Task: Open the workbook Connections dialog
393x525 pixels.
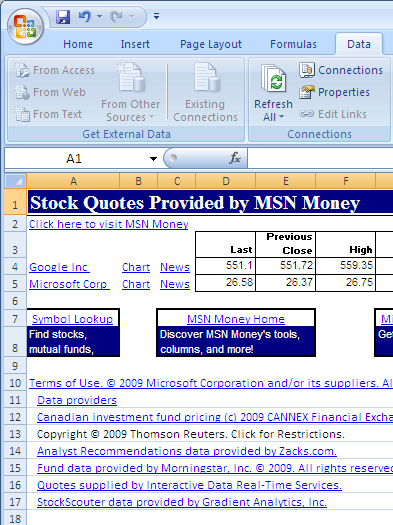Action: [x=341, y=70]
